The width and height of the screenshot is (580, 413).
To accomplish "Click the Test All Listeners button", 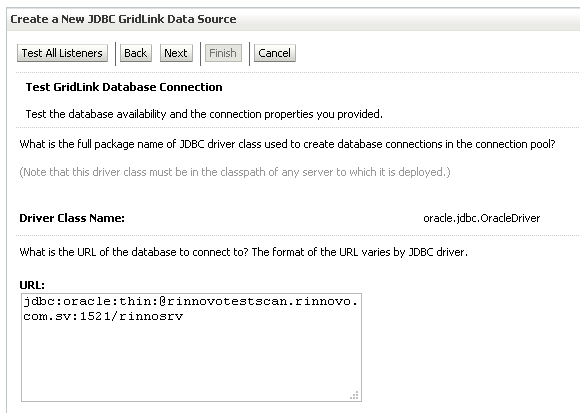I will coord(62,53).
